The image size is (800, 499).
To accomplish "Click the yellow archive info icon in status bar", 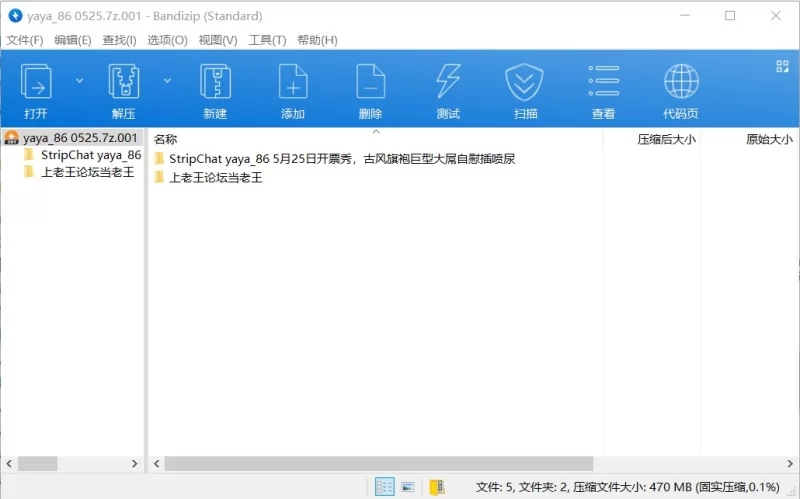I will (x=437, y=487).
